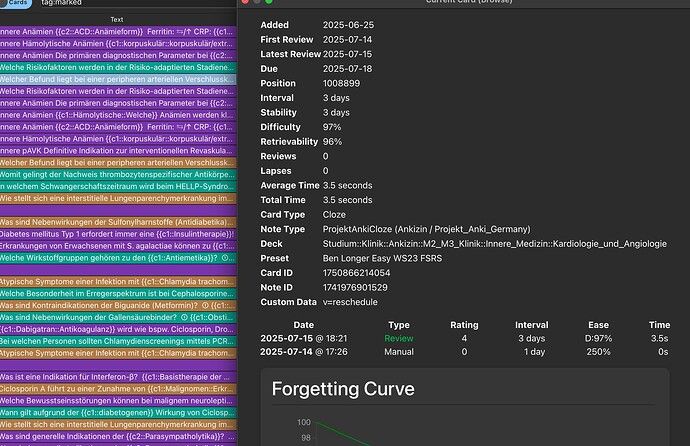The height and width of the screenshot is (446, 690).
Task: Select row Innere Anämien c1::Hämolytische::Welche
Action: click(x=118, y=115)
